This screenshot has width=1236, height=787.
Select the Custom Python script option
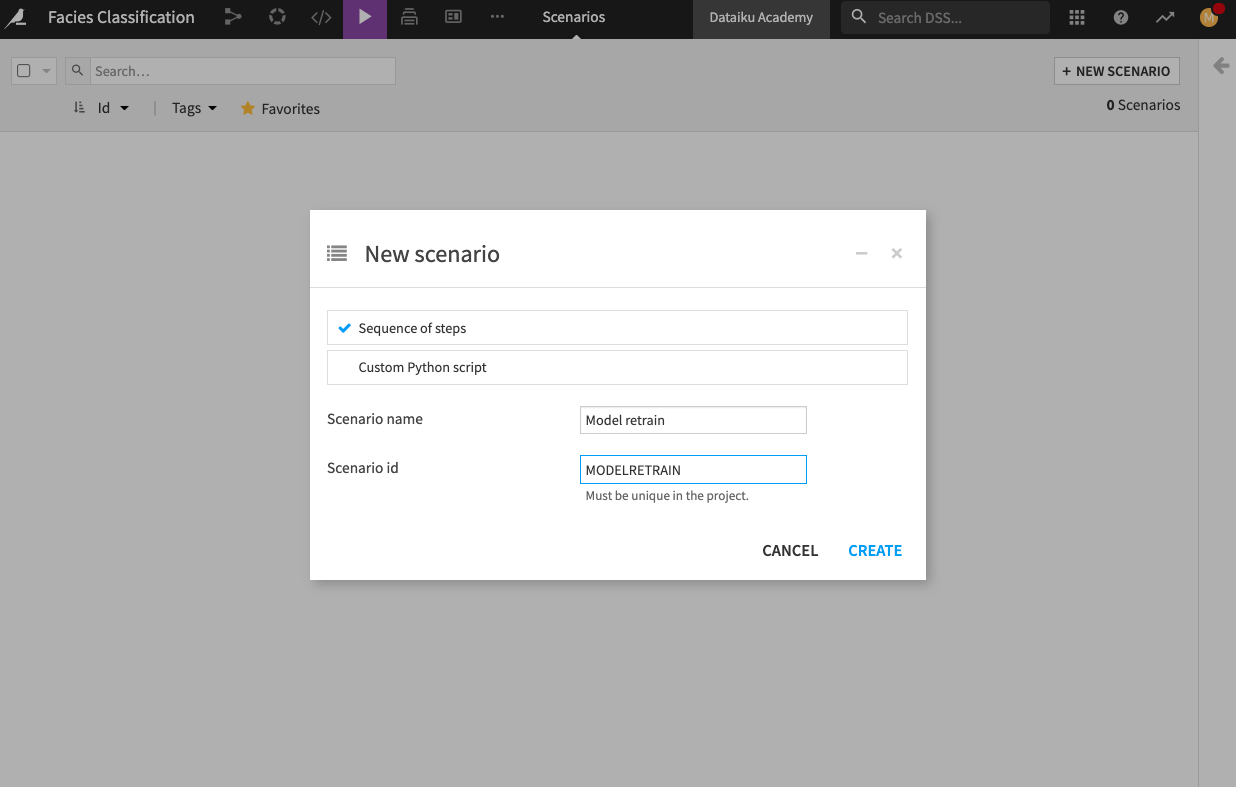[x=617, y=367]
